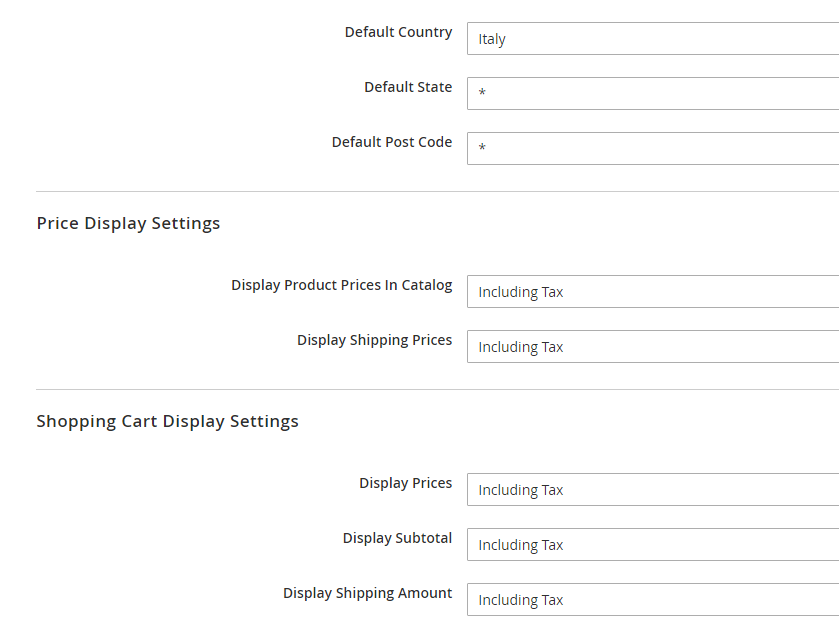839x628 pixels.
Task: Open the Display Shipping Prices dropdown
Action: click(x=650, y=346)
